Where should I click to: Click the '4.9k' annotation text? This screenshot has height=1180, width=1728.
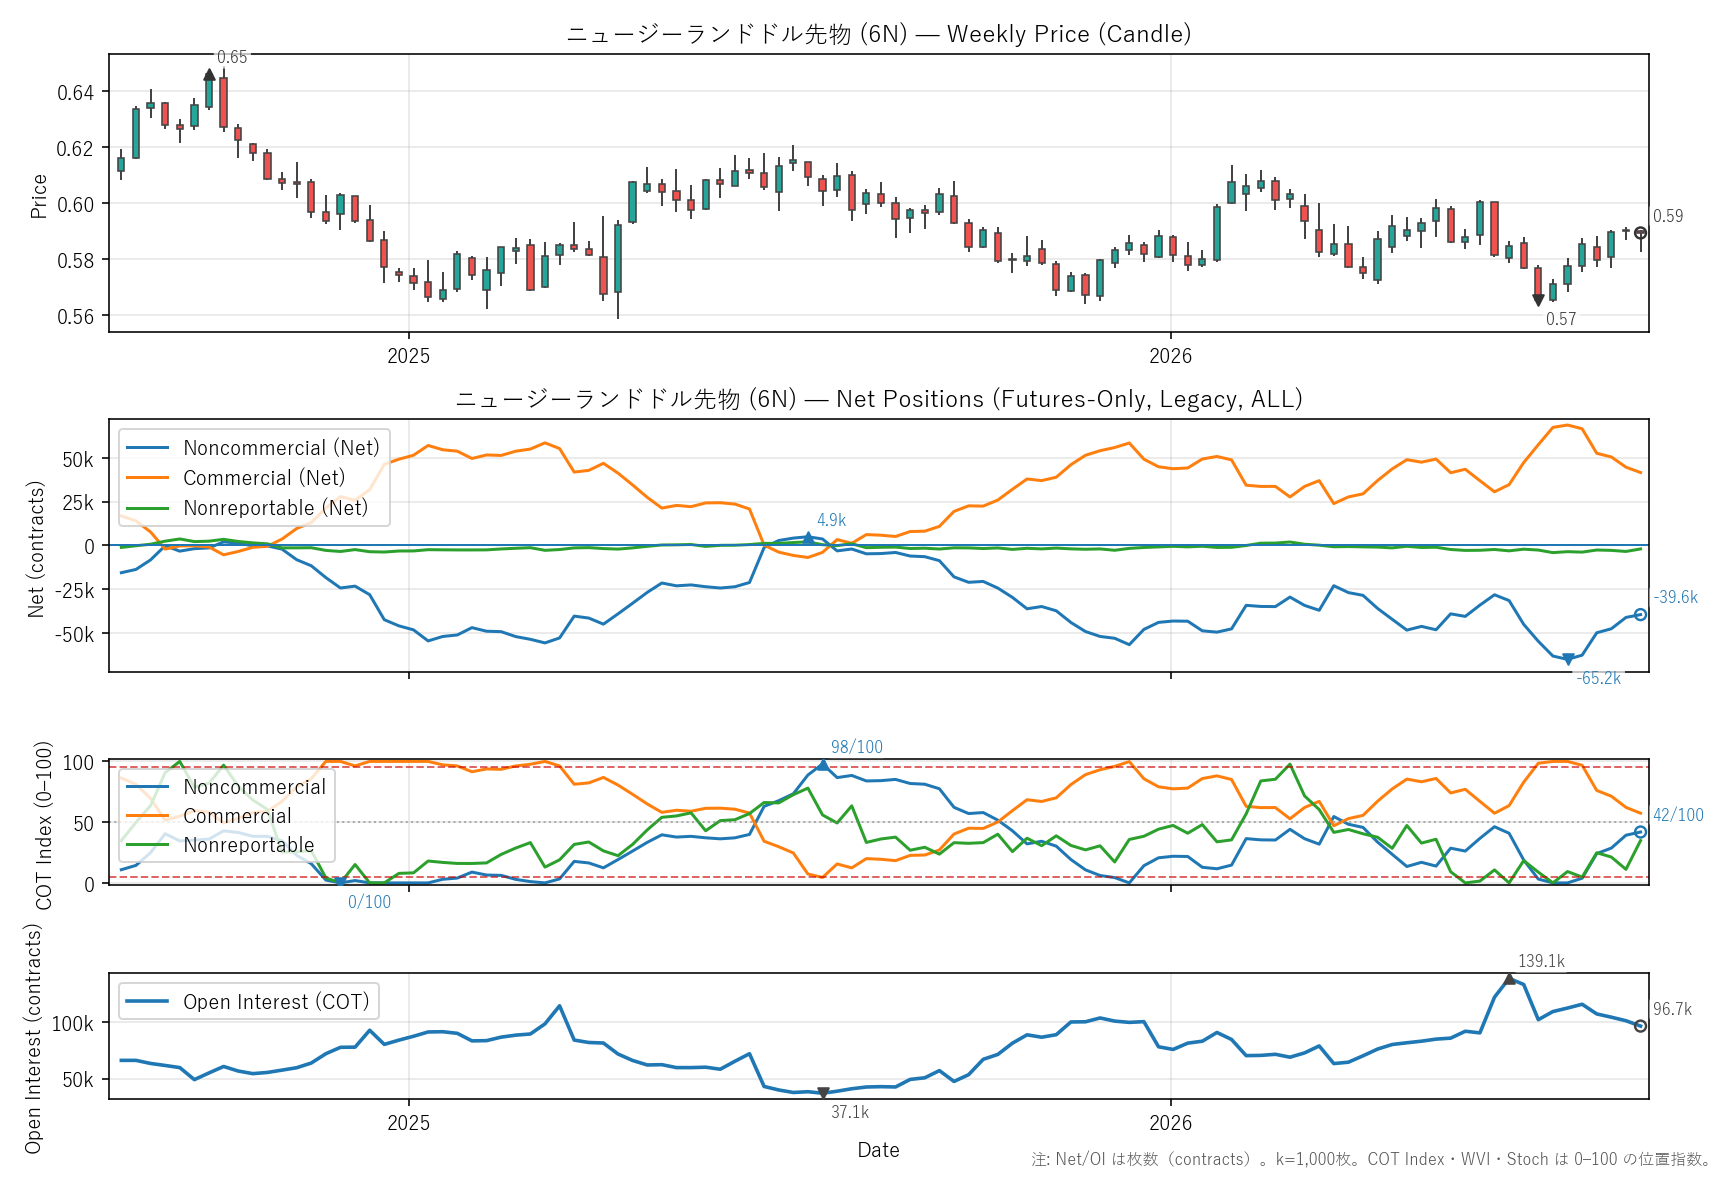831,520
